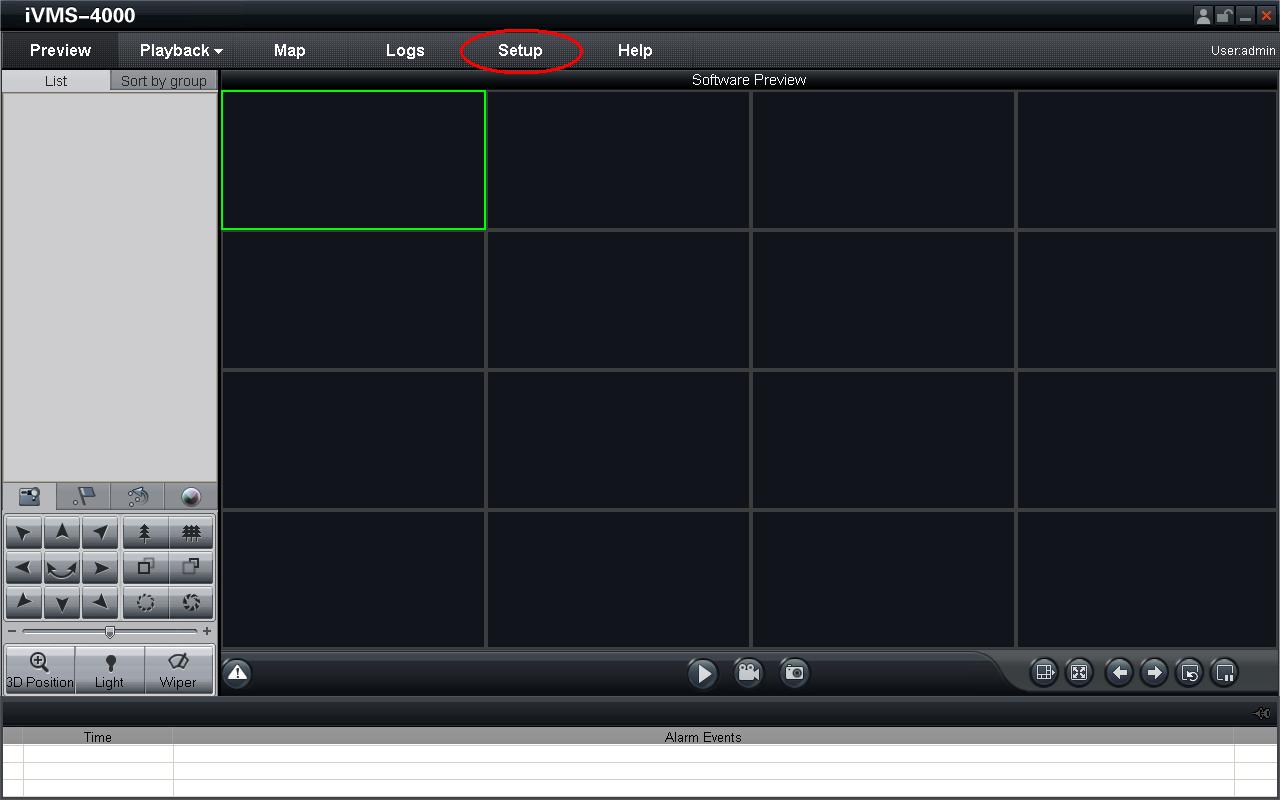Viewport: 1280px width, 800px height.
Task: Click the Alarm Events column header
Action: tap(703, 737)
